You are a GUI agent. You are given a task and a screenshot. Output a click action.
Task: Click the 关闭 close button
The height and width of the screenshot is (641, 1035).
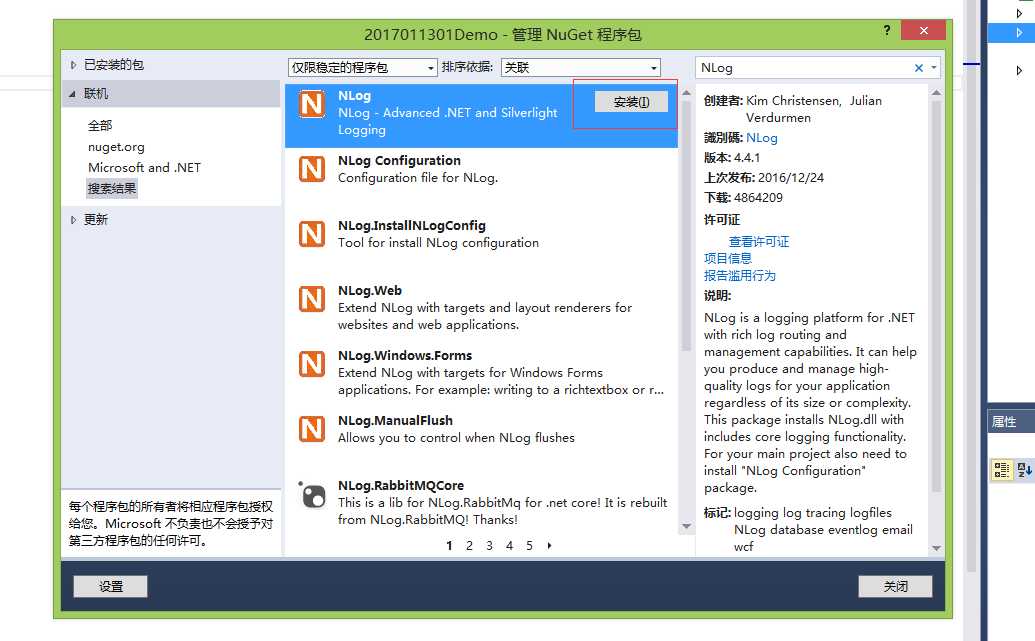[x=895, y=586]
